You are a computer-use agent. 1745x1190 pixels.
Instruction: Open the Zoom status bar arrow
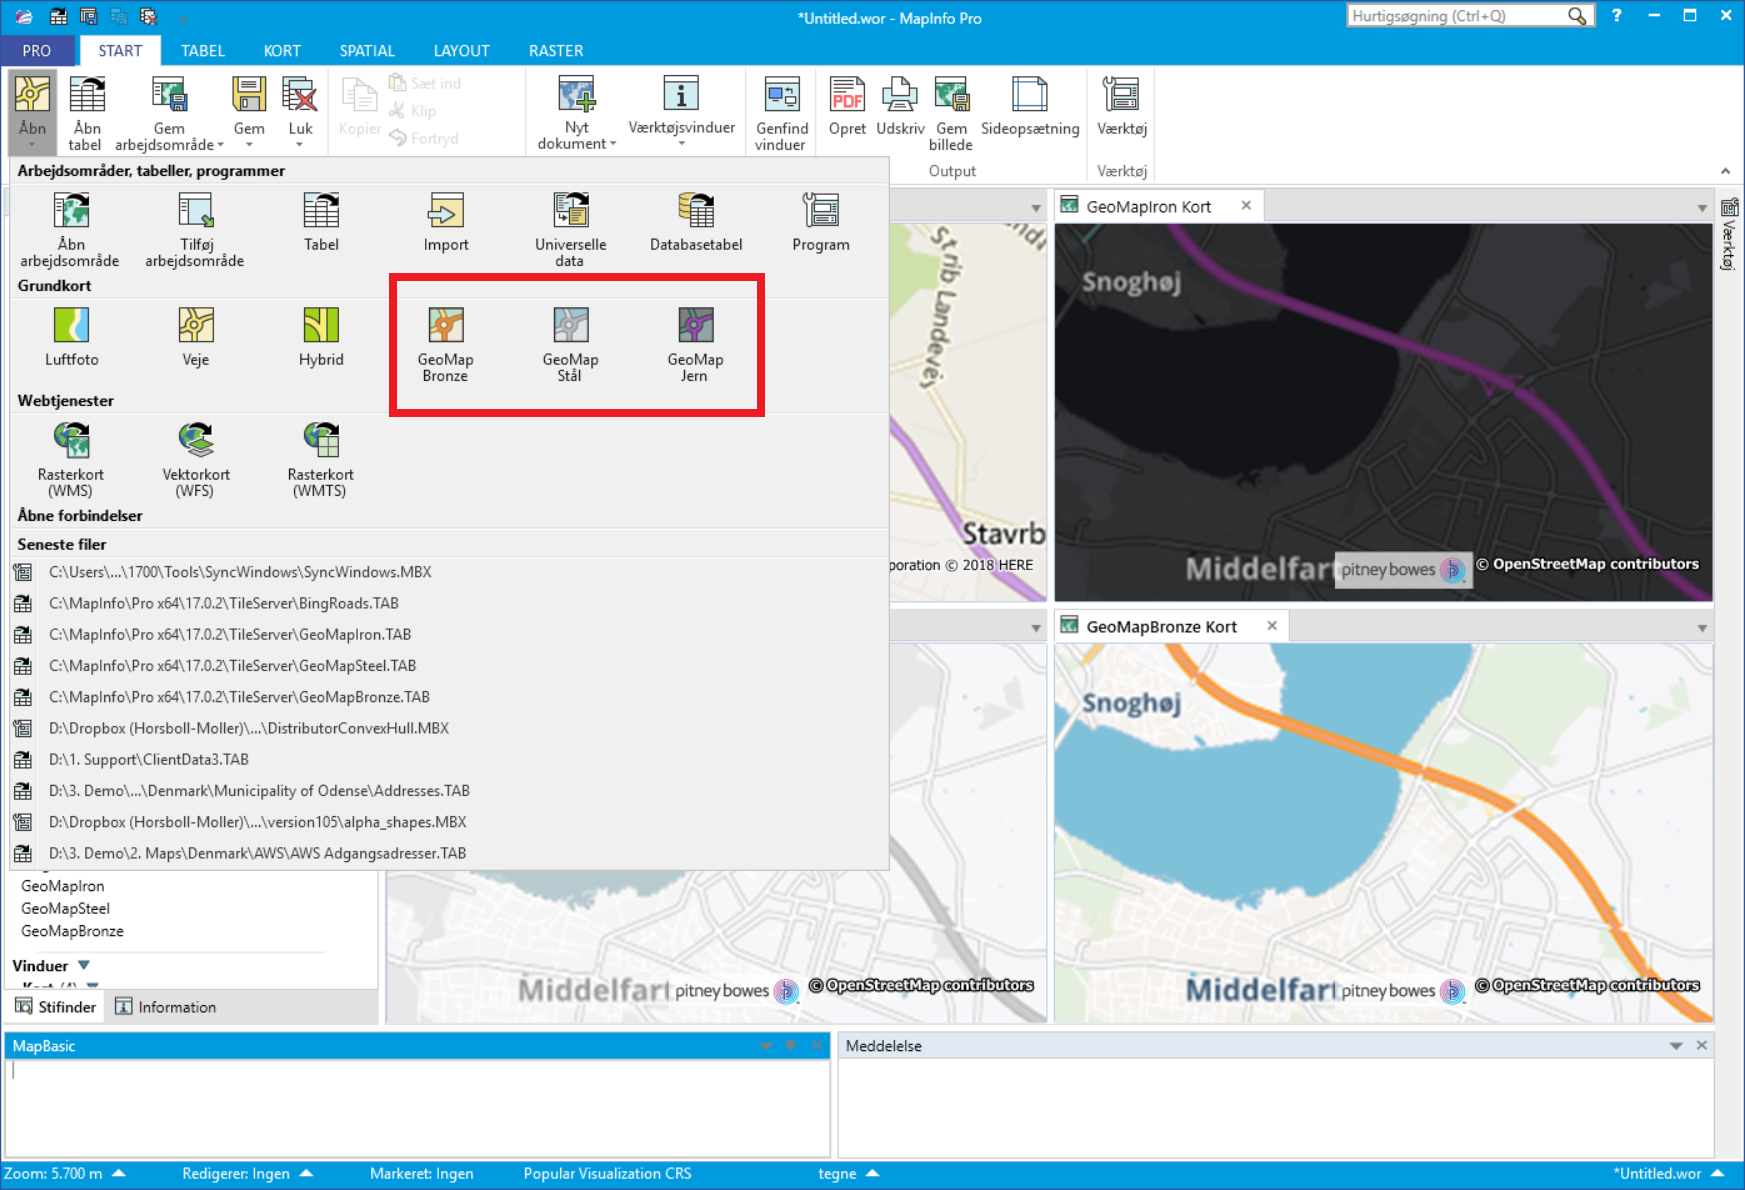click(119, 1173)
